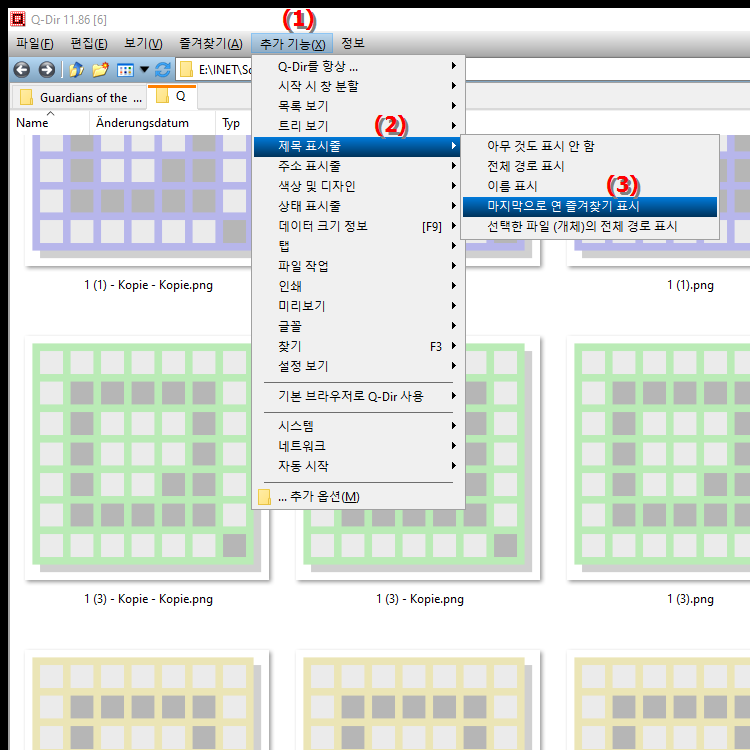
Task: Expand the 상태 표시줄 submenu
Action: (358, 206)
